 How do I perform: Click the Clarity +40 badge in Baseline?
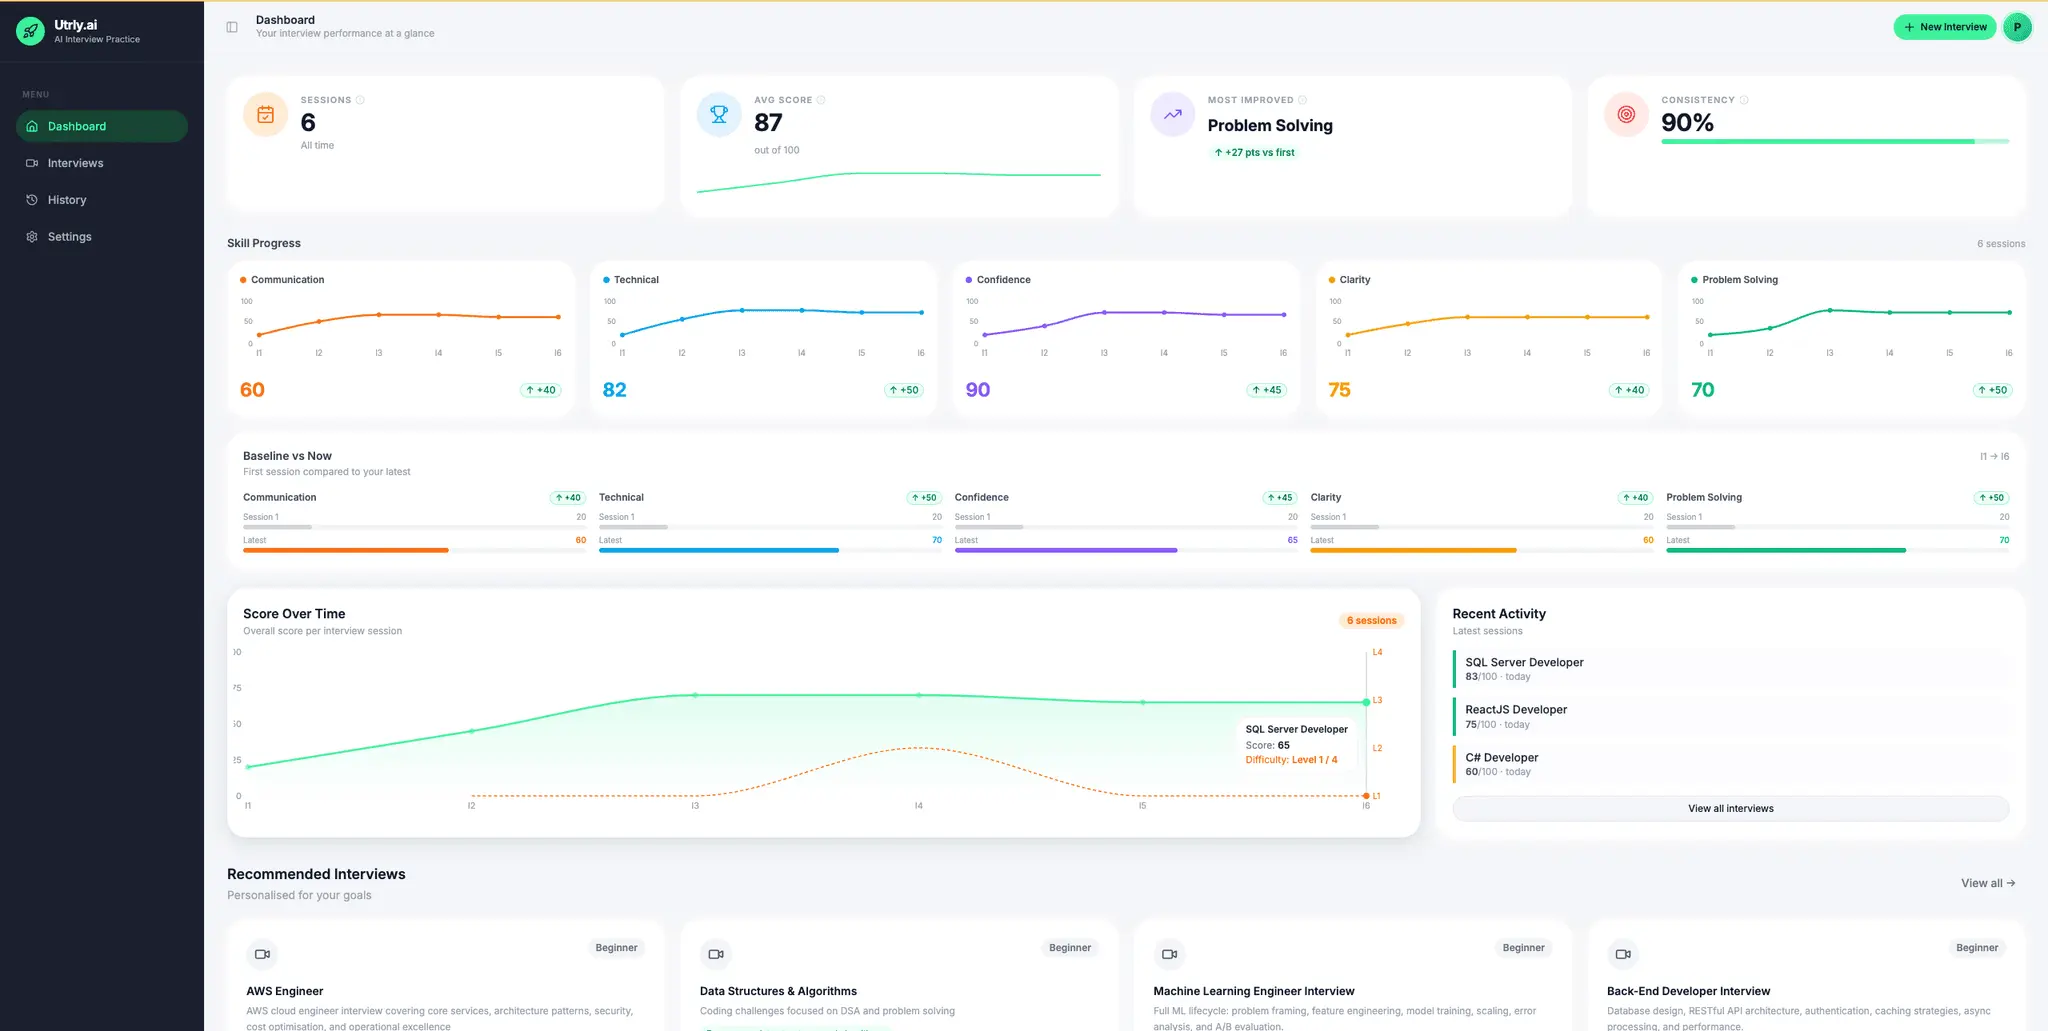(x=1635, y=498)
